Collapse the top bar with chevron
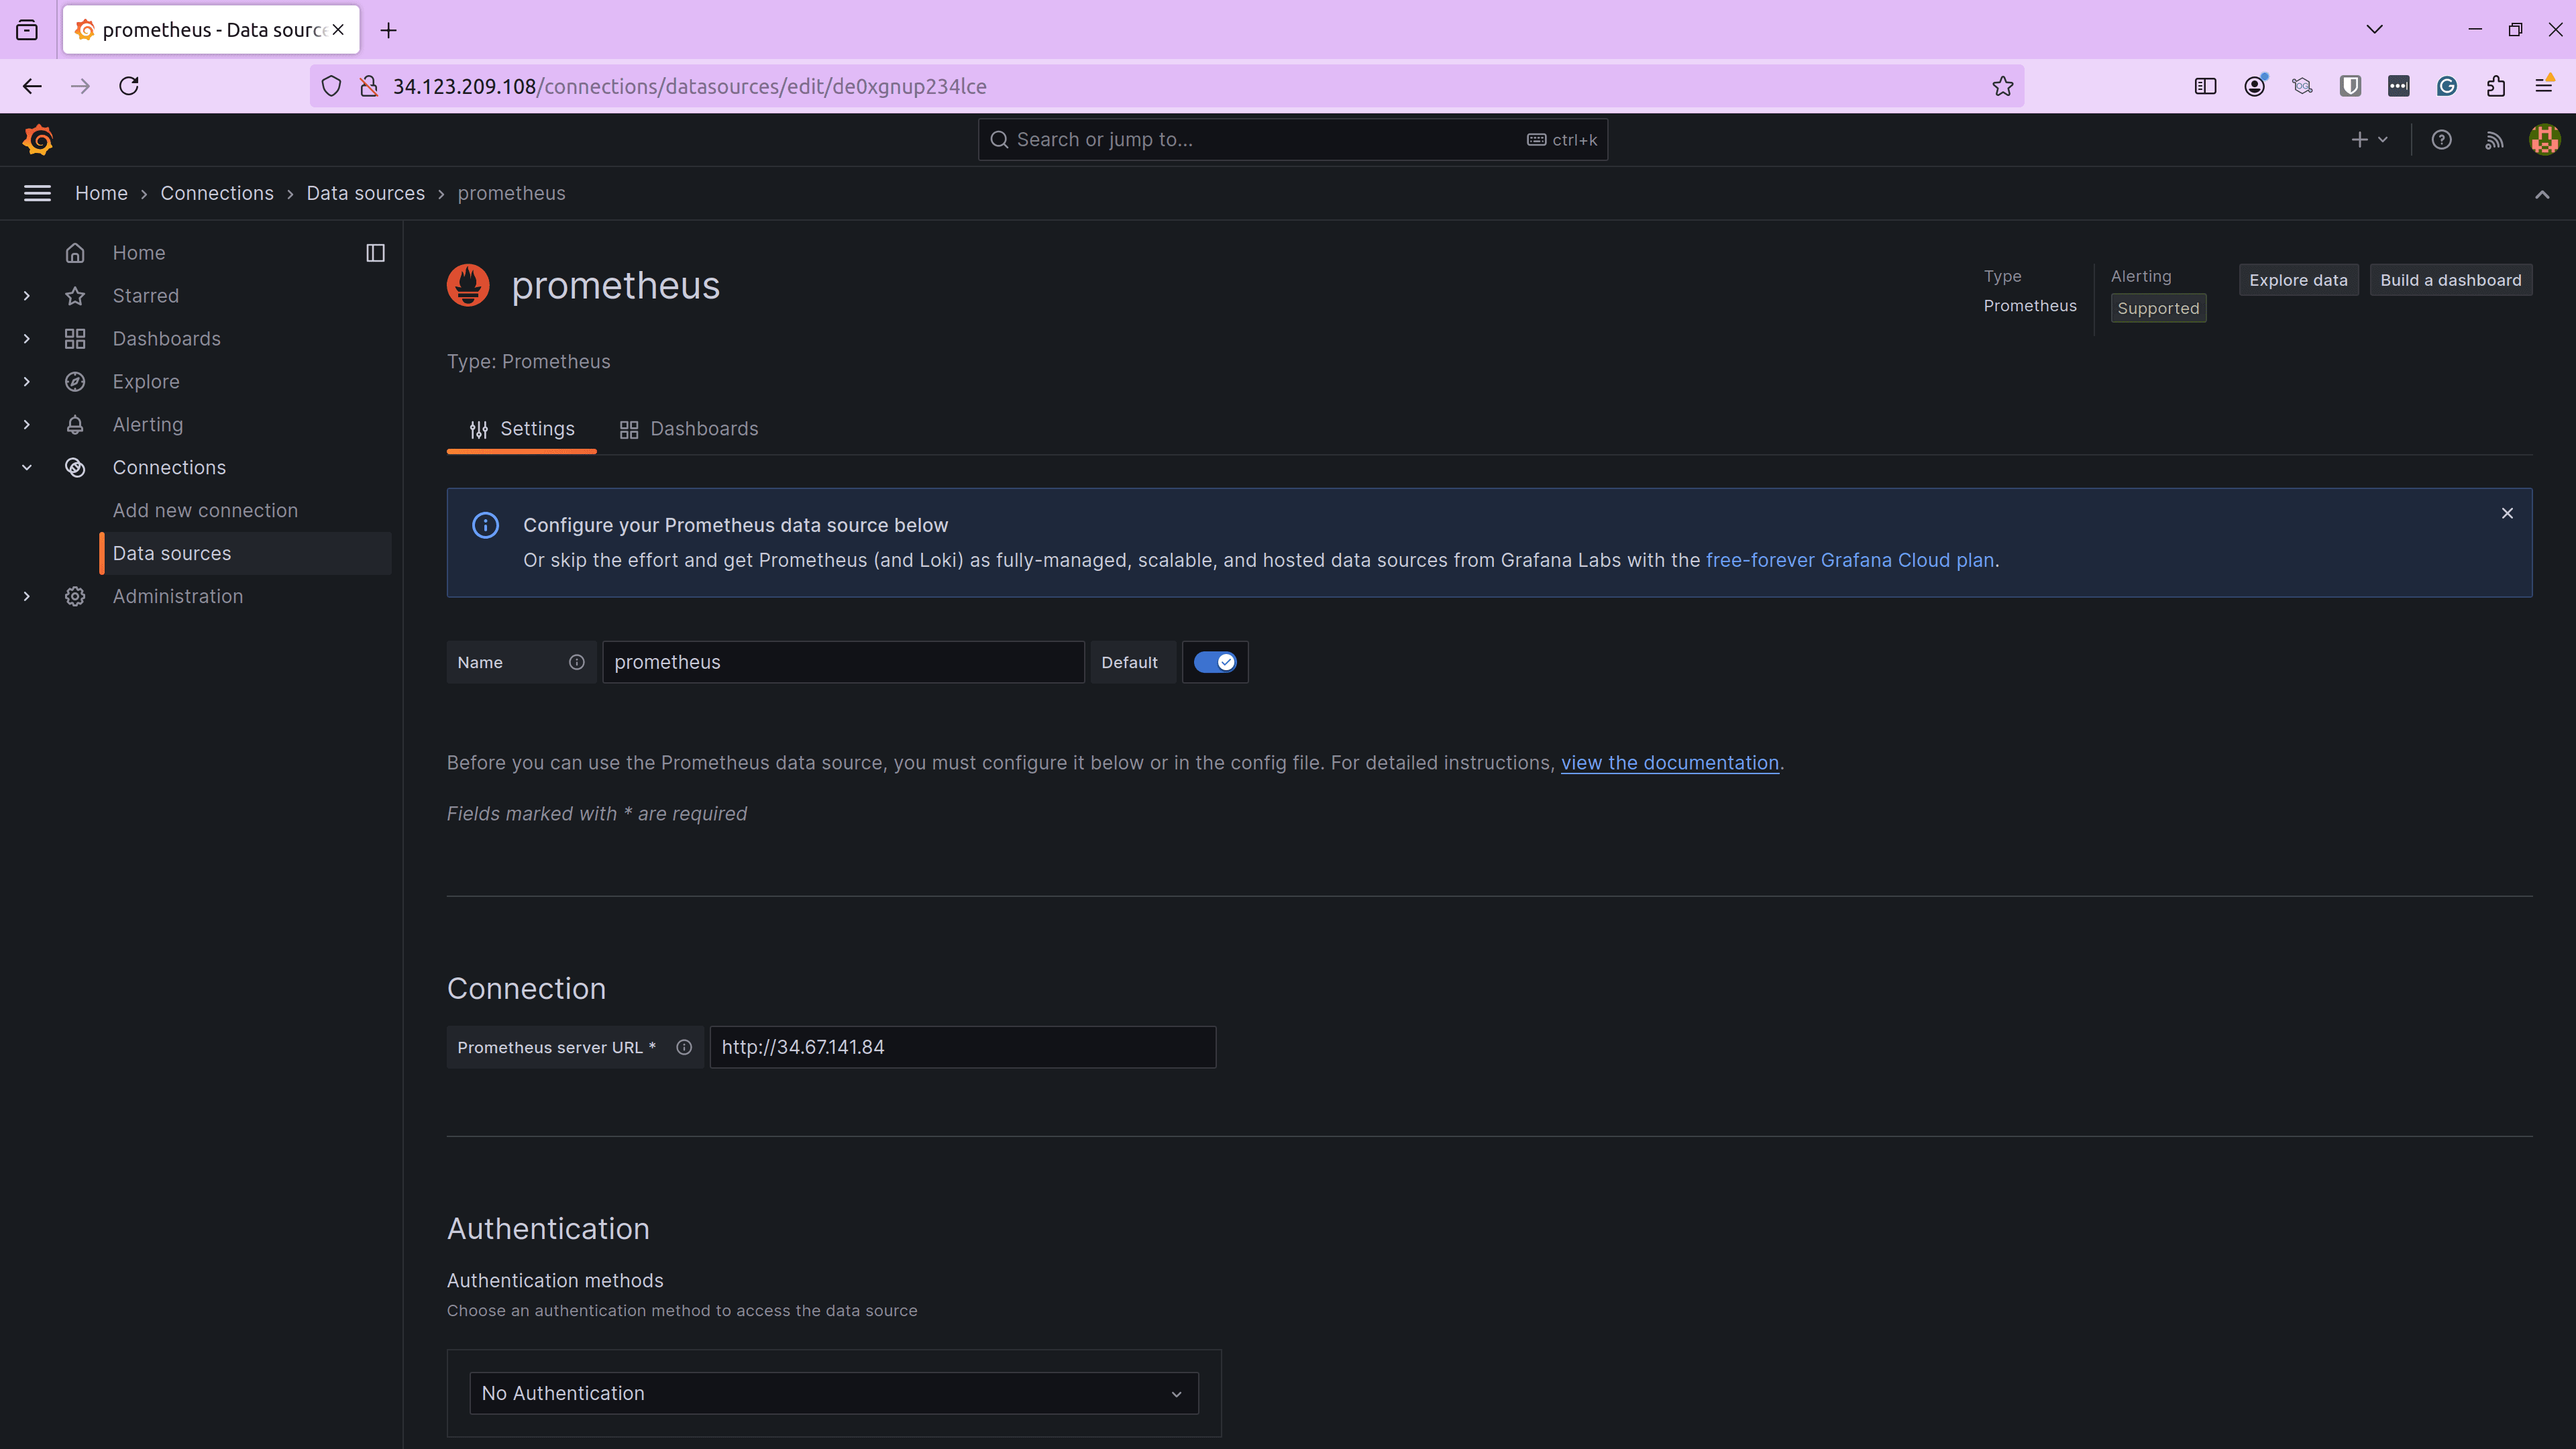Image resolution: width=2576 pixels, height=1449 pixels. [2541, 194]
